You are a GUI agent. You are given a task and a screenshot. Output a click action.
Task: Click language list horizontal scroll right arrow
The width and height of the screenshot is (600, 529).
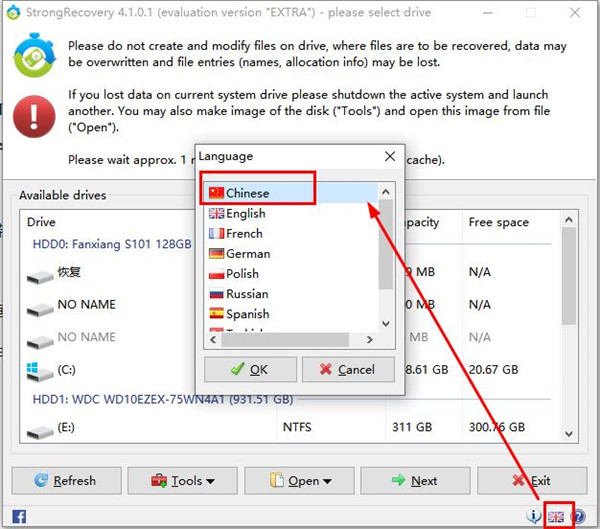coord(369,340)
